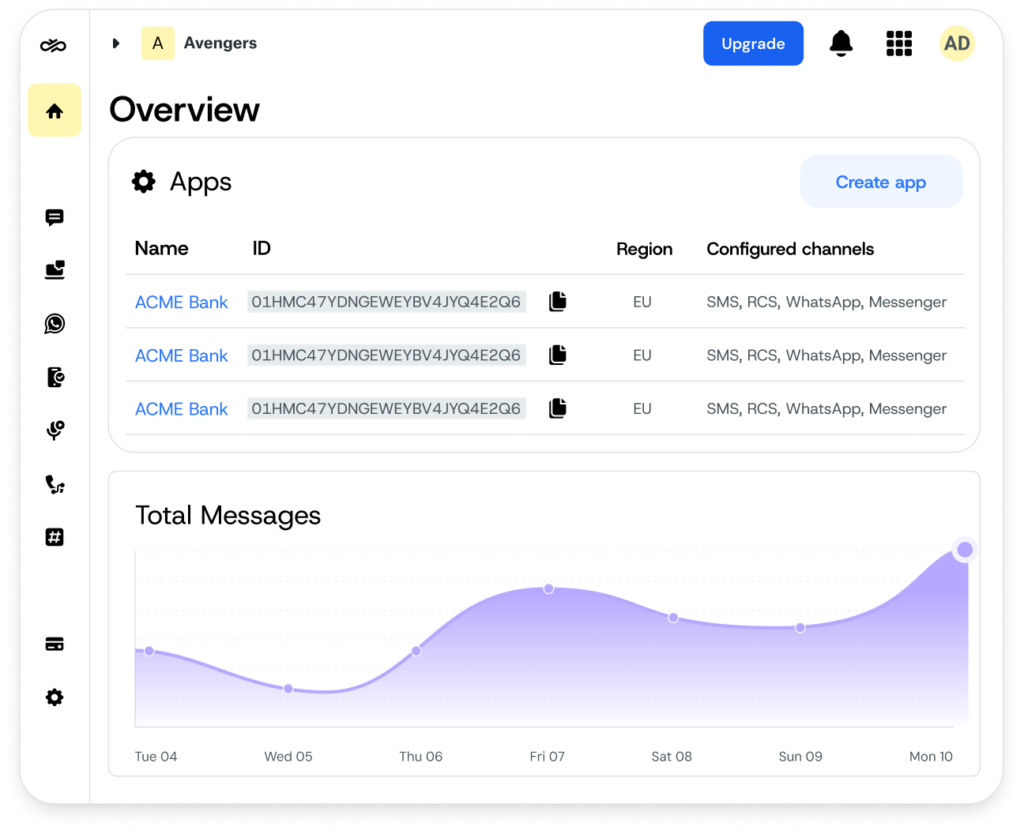Open the phone verification sidebar icon
Screen dimensions: 1024x827
pos(56,377)
